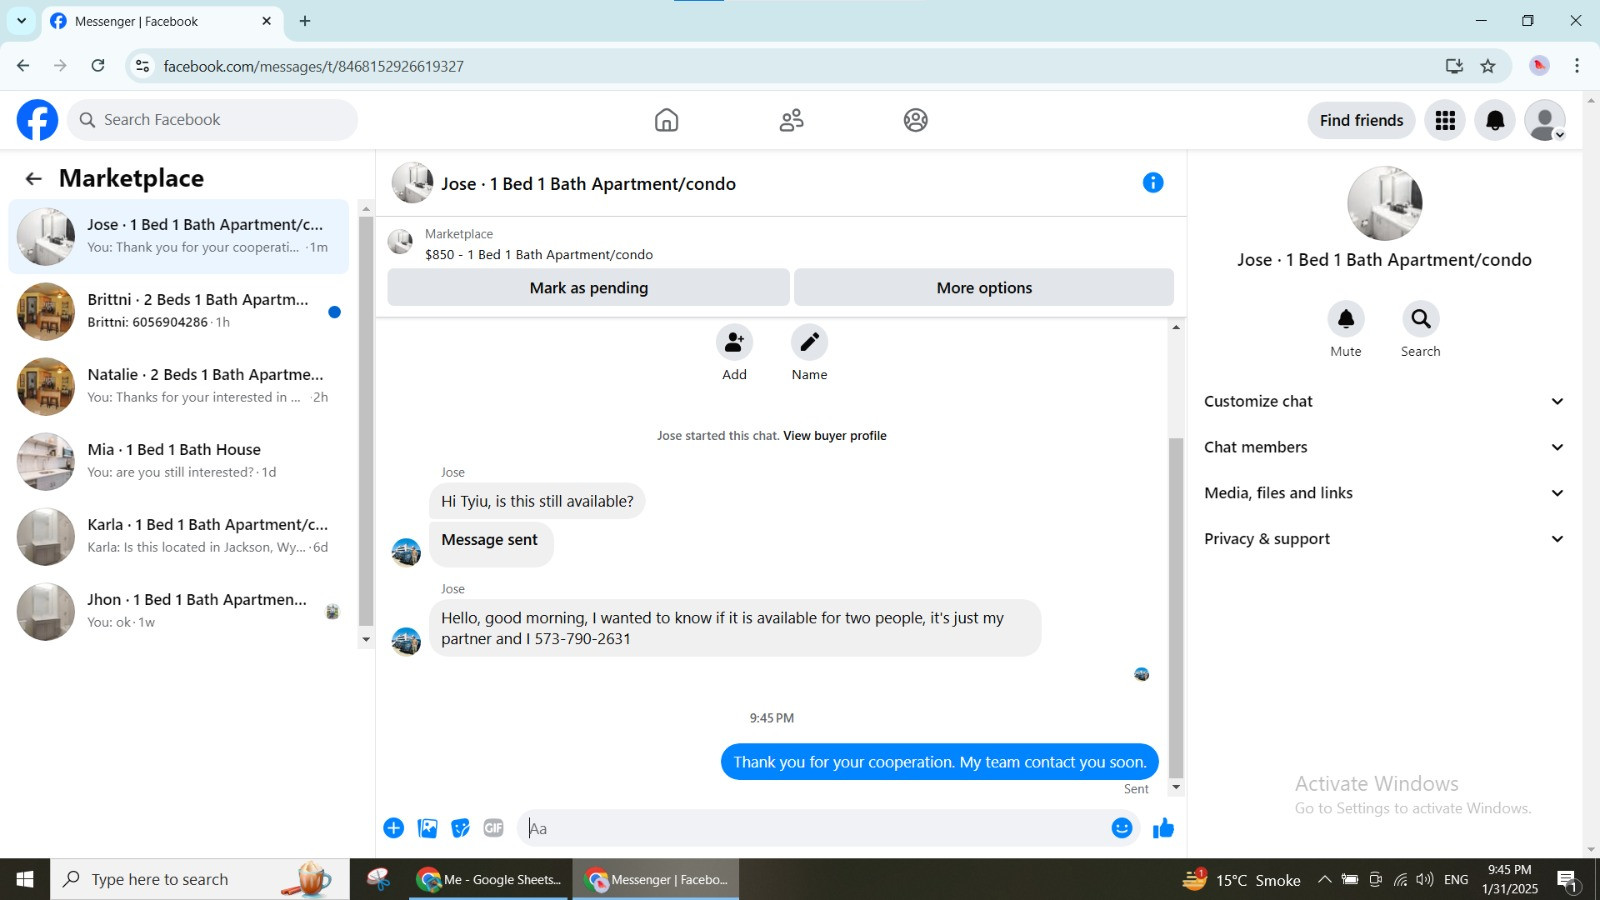The image size is (1600, 900).
Task: Click the chat message area scrollbar
Action: tap(1176, 606)
